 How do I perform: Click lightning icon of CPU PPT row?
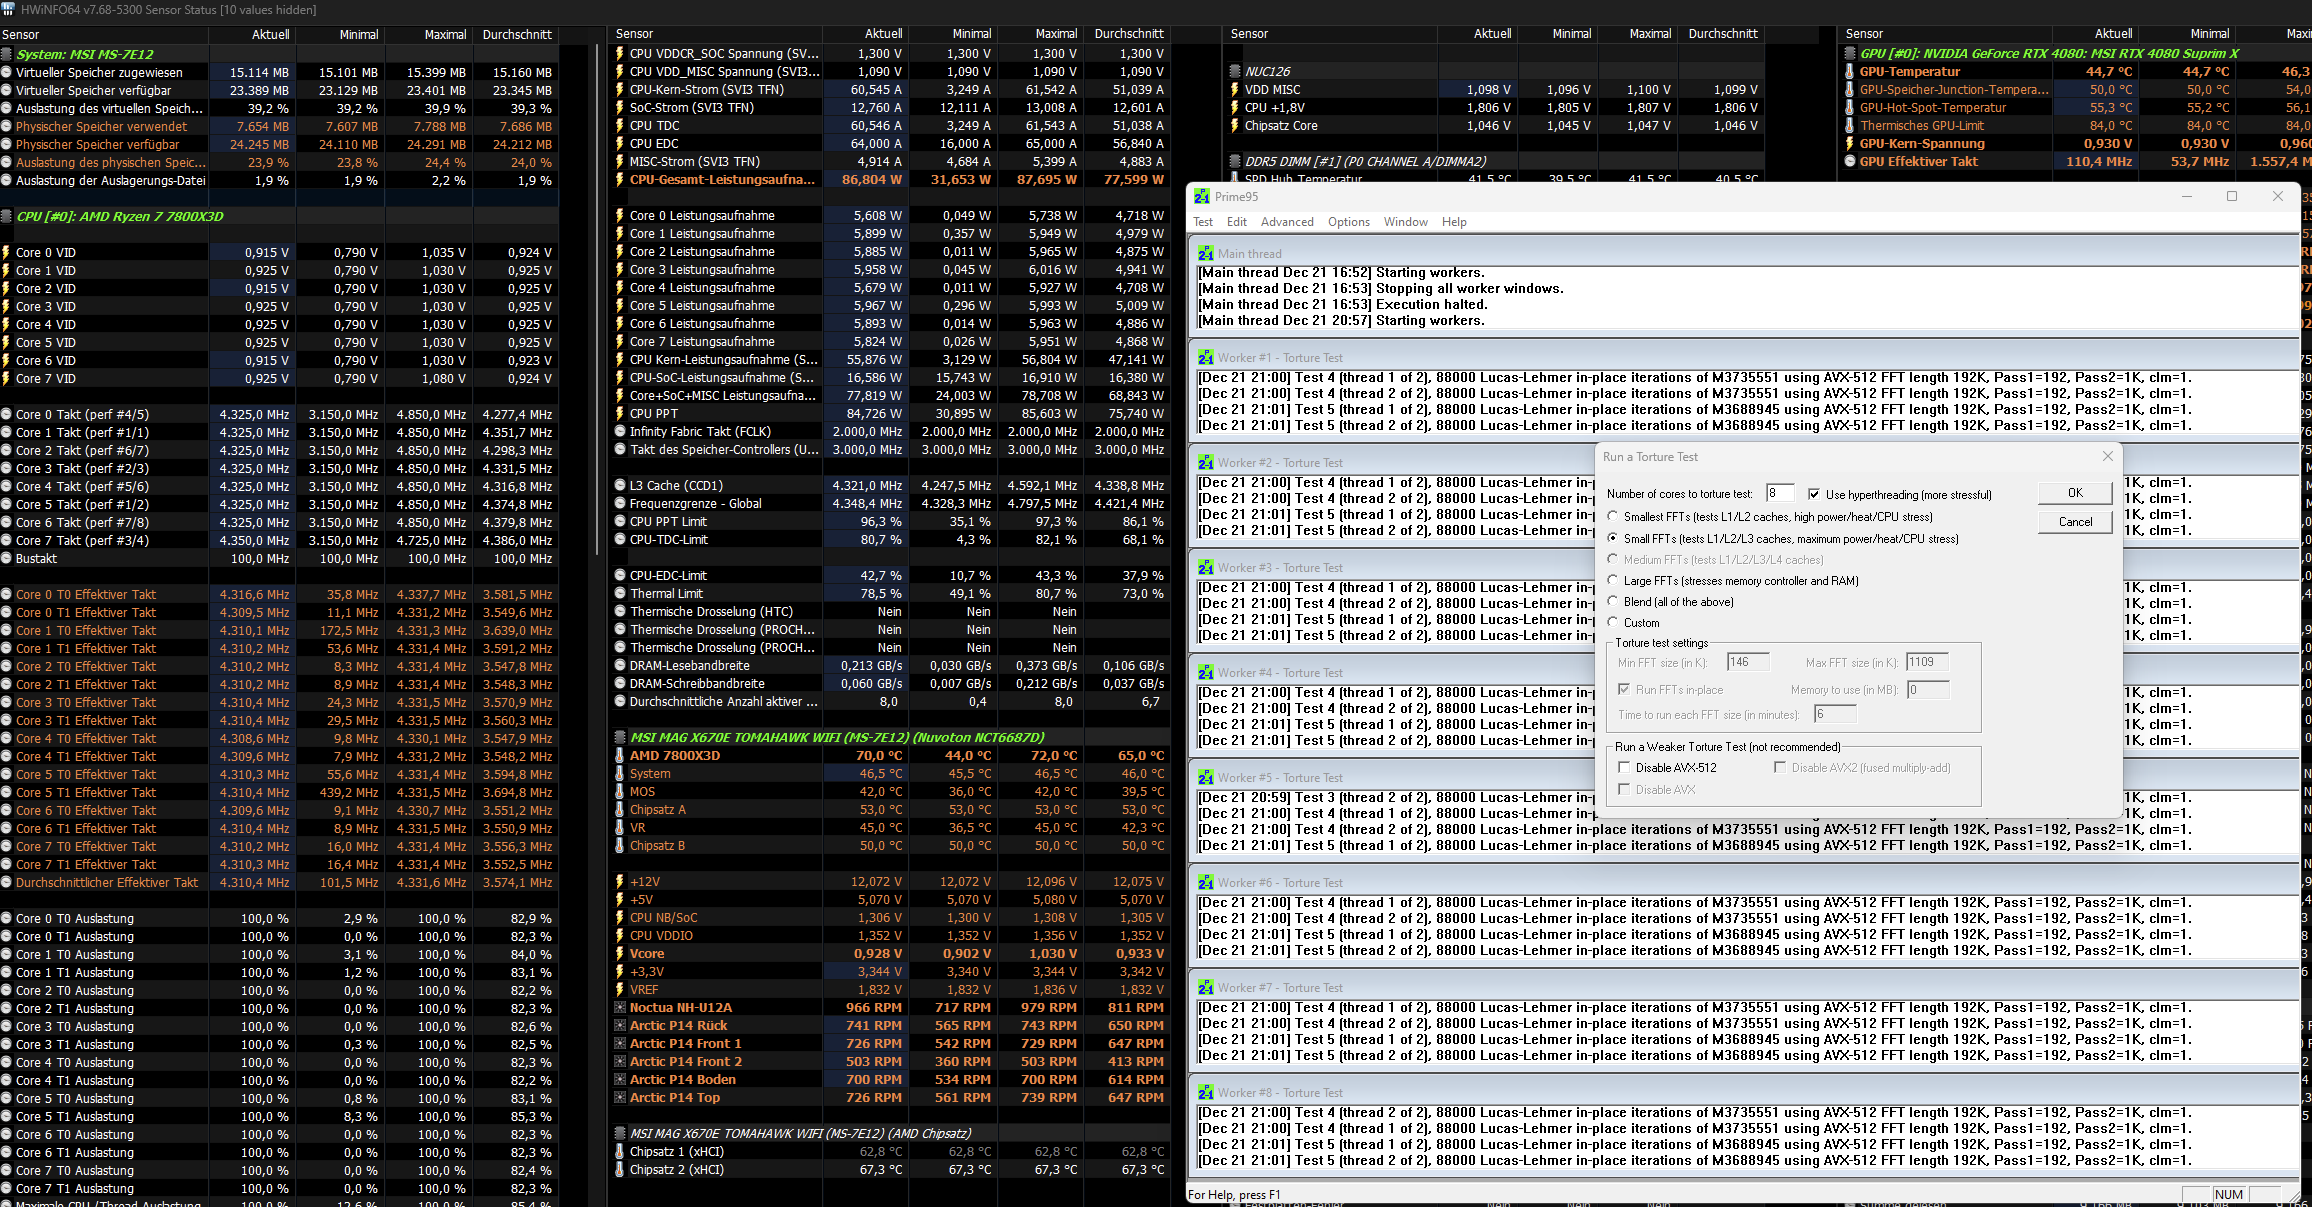(620, 414)
